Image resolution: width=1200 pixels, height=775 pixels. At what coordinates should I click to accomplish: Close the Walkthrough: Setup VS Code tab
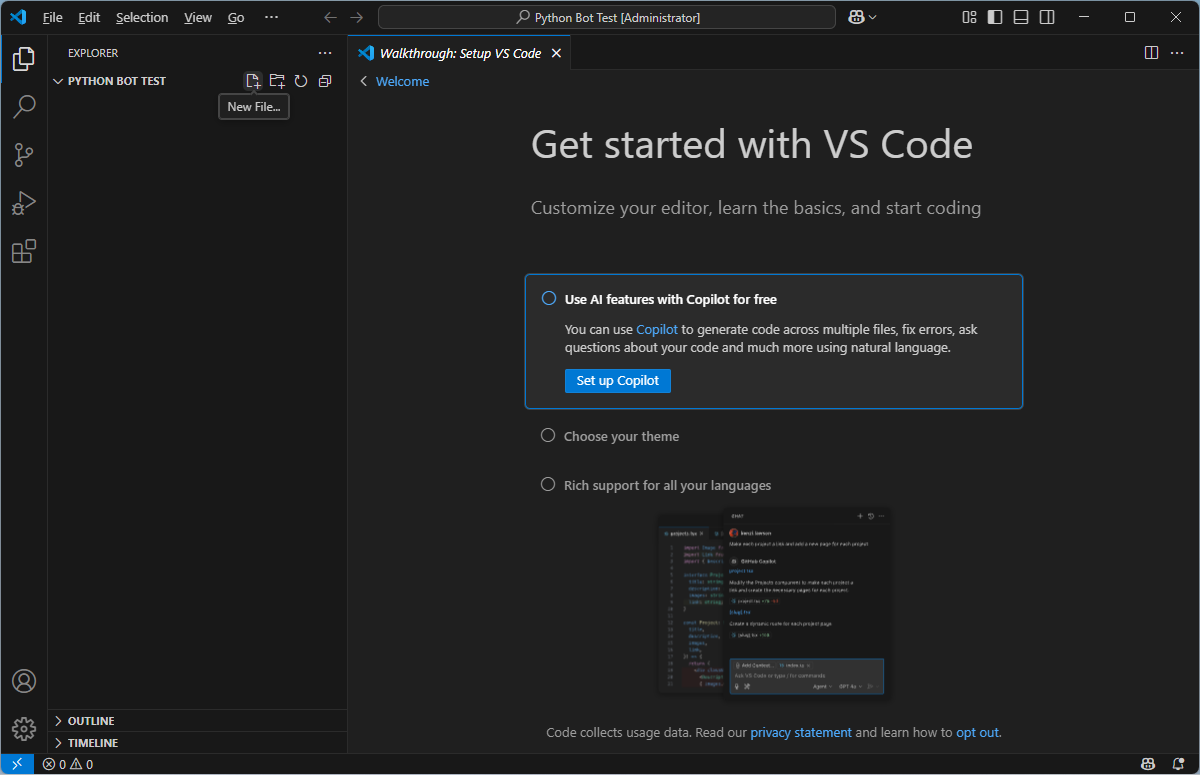coord(557,53)
